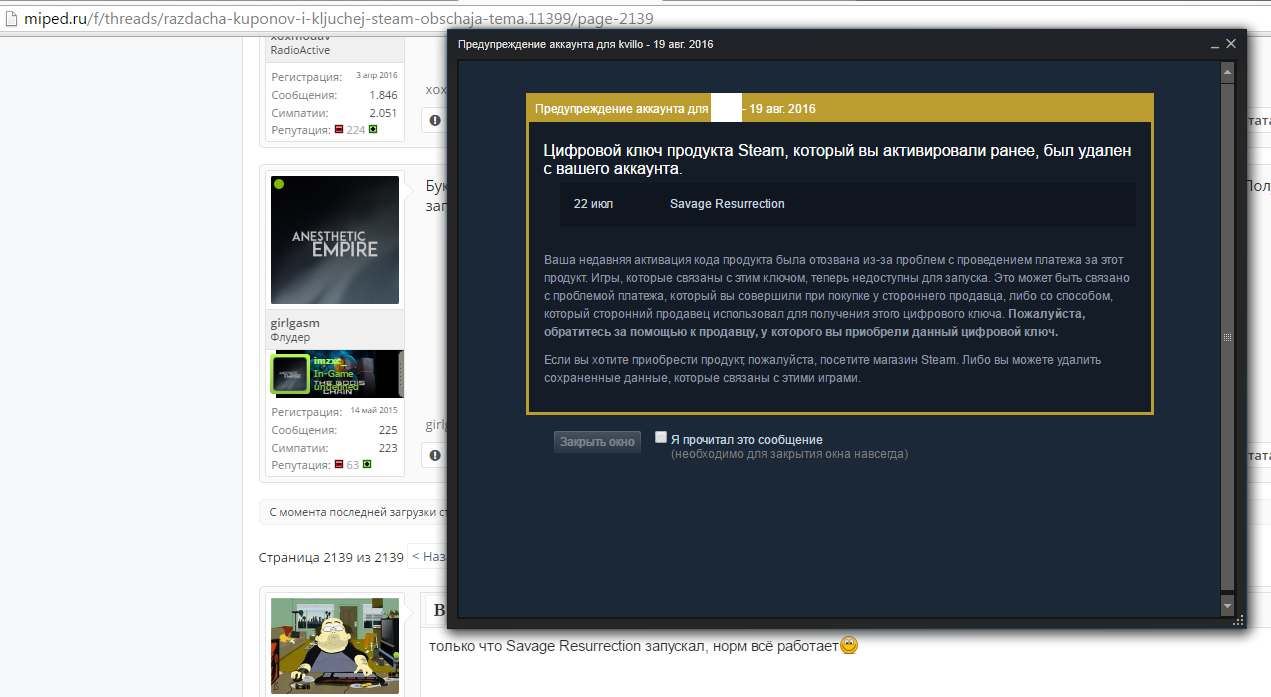Click the green online status dot on girlgasm's avatar
Image resolution: width=1271 pixels, height=697 pixels.
279,184
